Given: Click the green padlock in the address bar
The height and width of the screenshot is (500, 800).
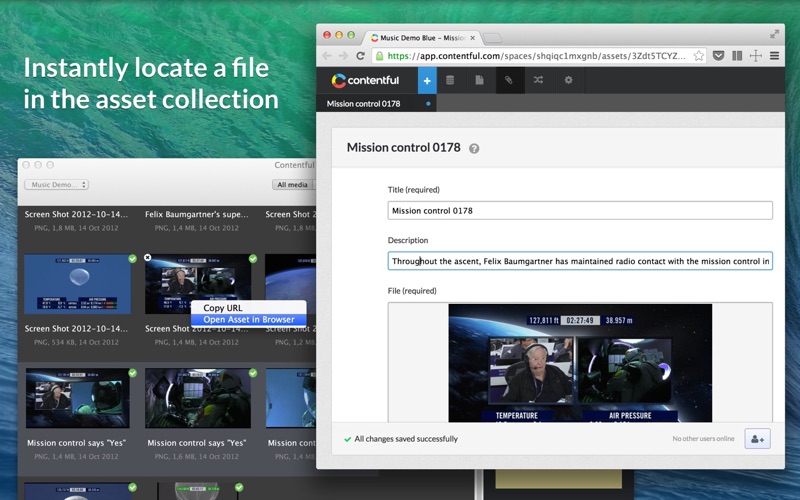Looking at the screenshot, I should point(380,56).
